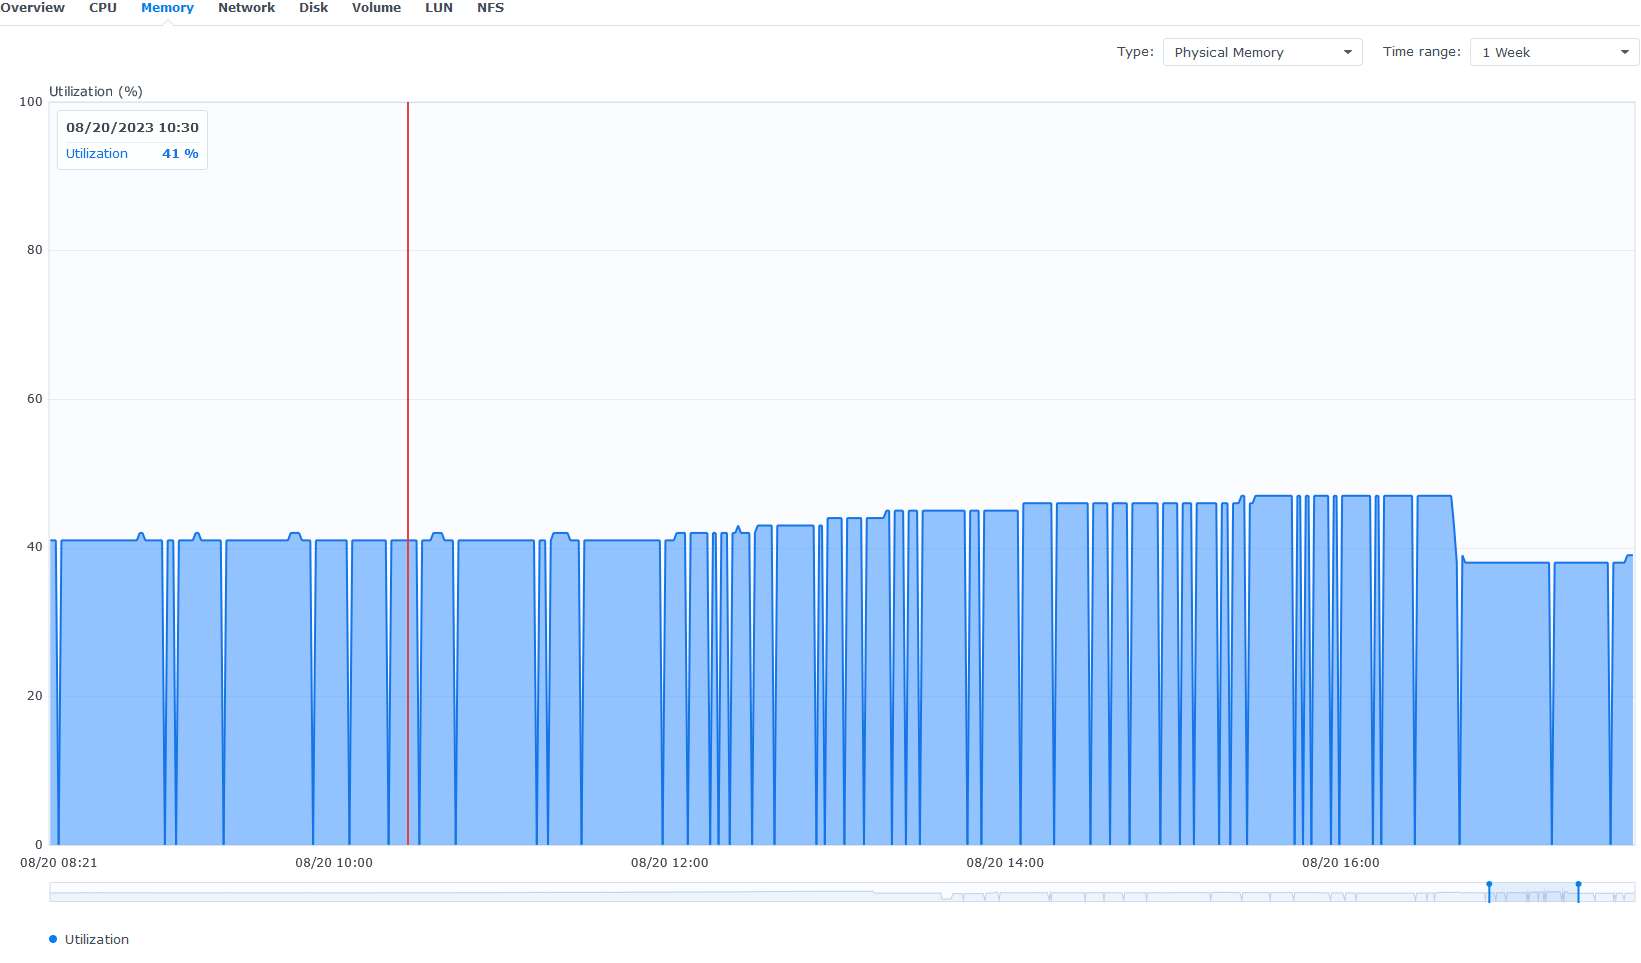The width and height of the screenshot is (1641, 963).
Task: Switch to the Volume tab
Action: click(376, 8)
